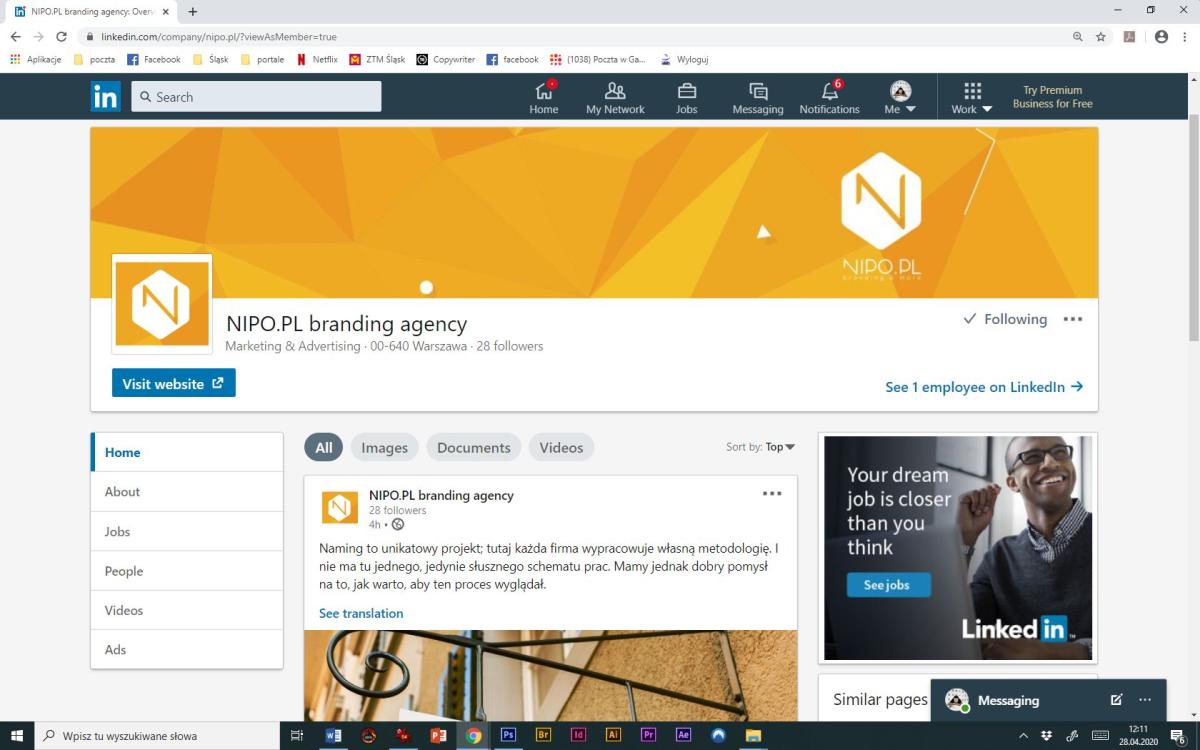Image resolution: width=1200 pixels, height=750 pixels.
Task: Open About in the left sidebar
Action: tap(123, 492)
